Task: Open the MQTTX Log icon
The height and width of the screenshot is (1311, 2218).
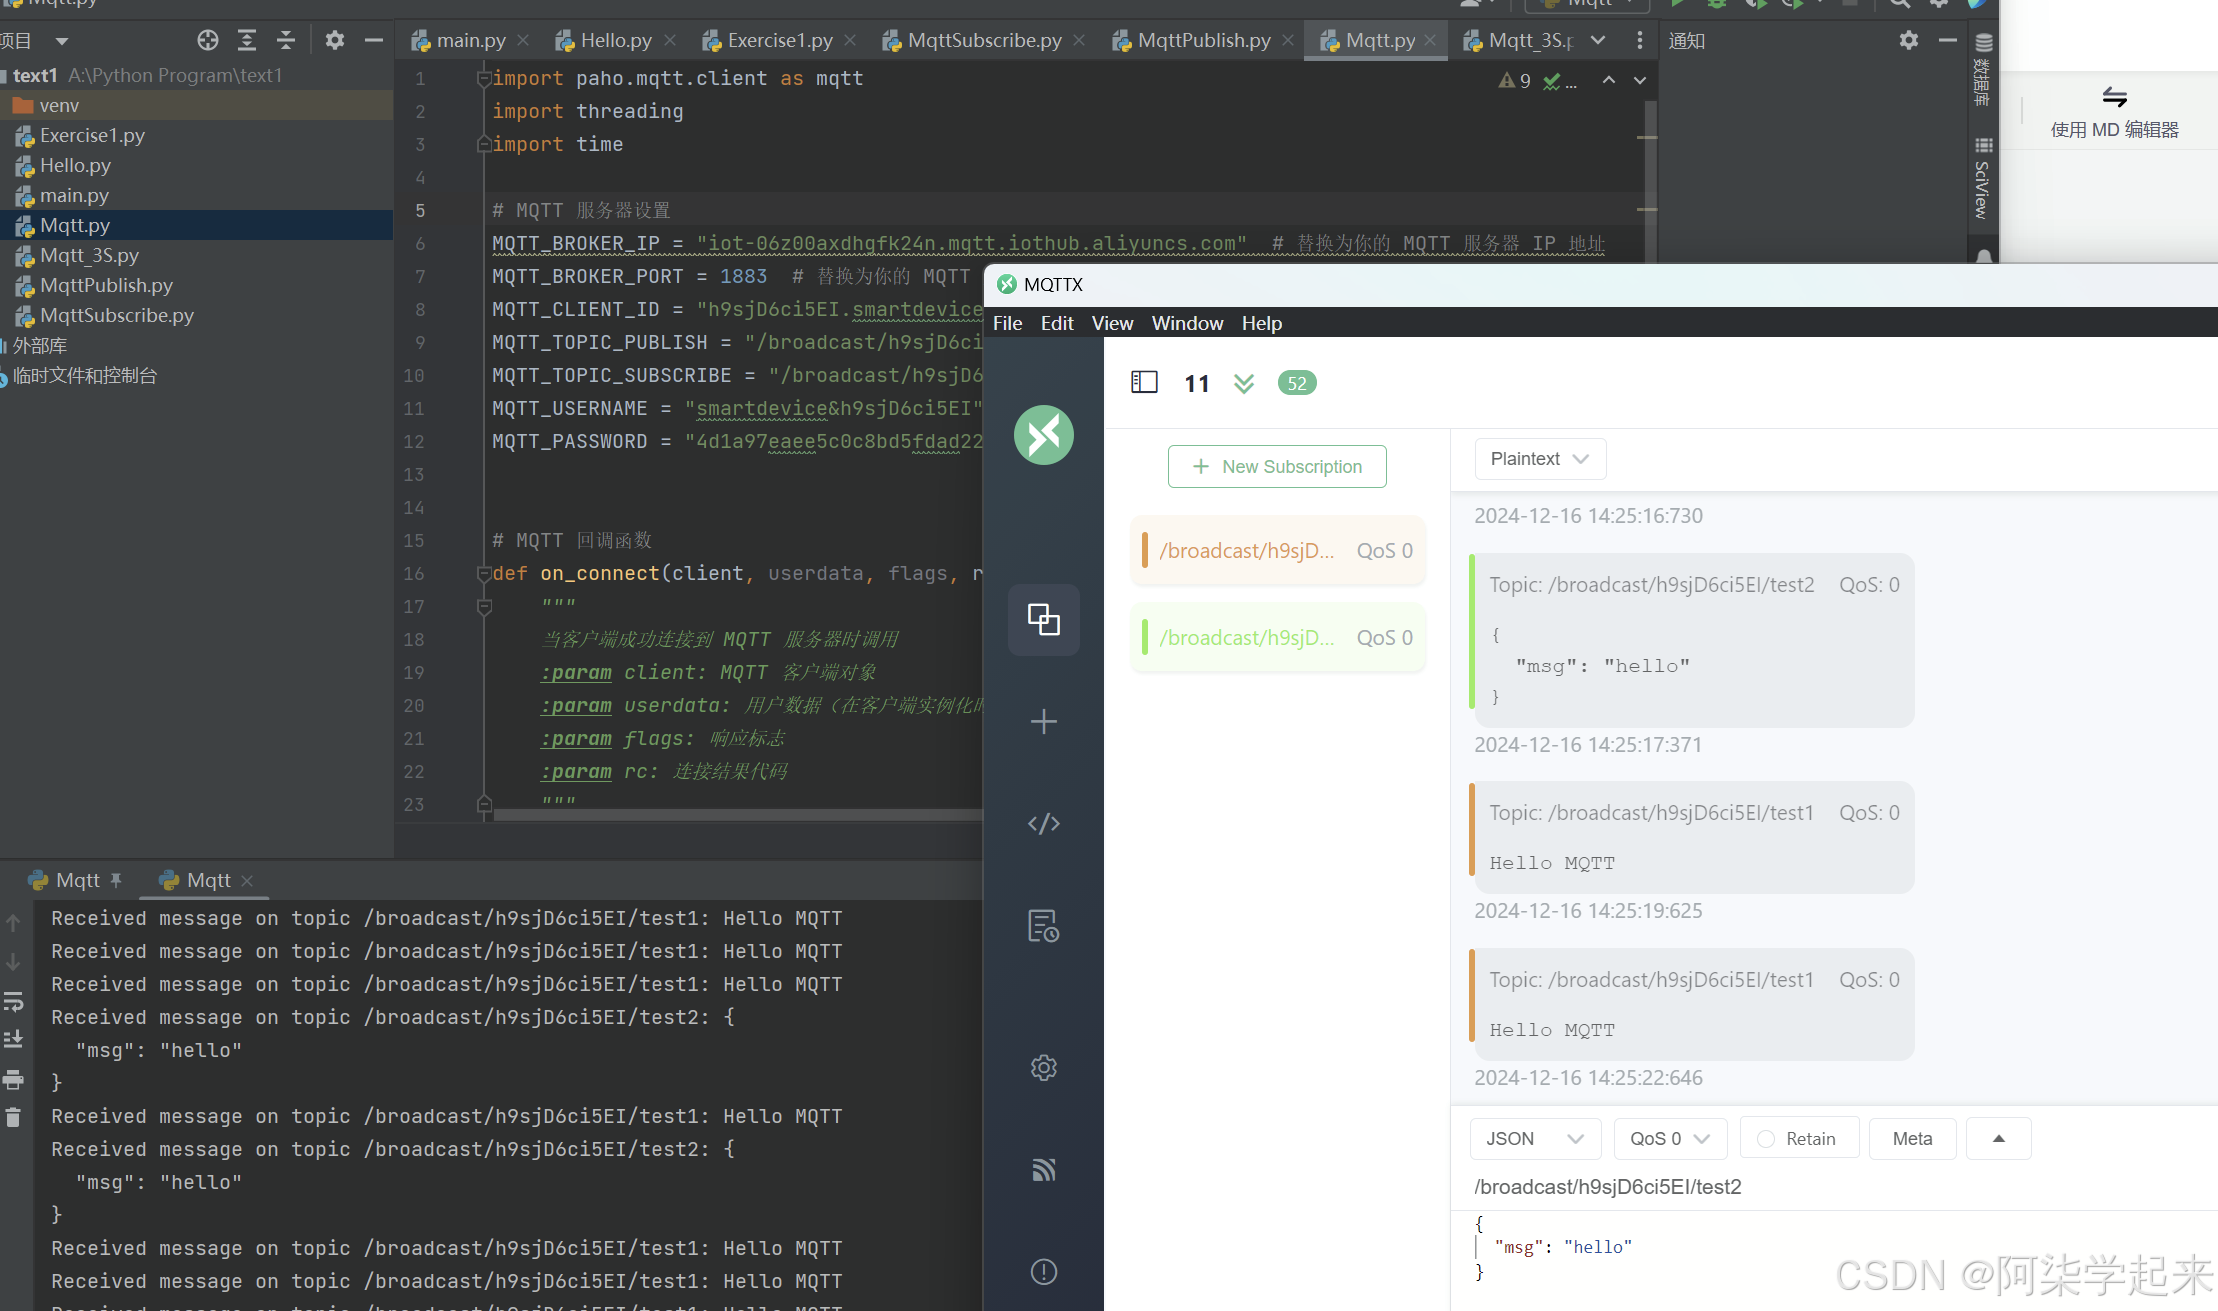Action: tap(1043, 926)
